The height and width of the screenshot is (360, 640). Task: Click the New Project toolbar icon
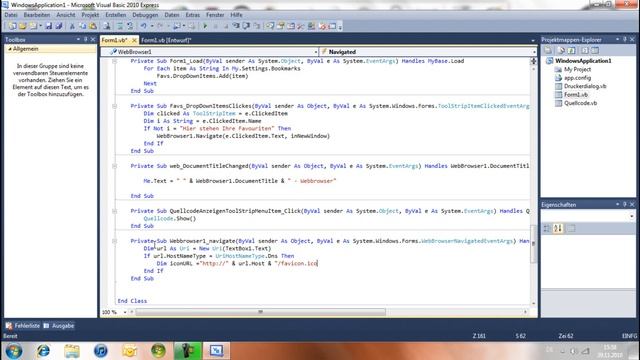point(12,26)
